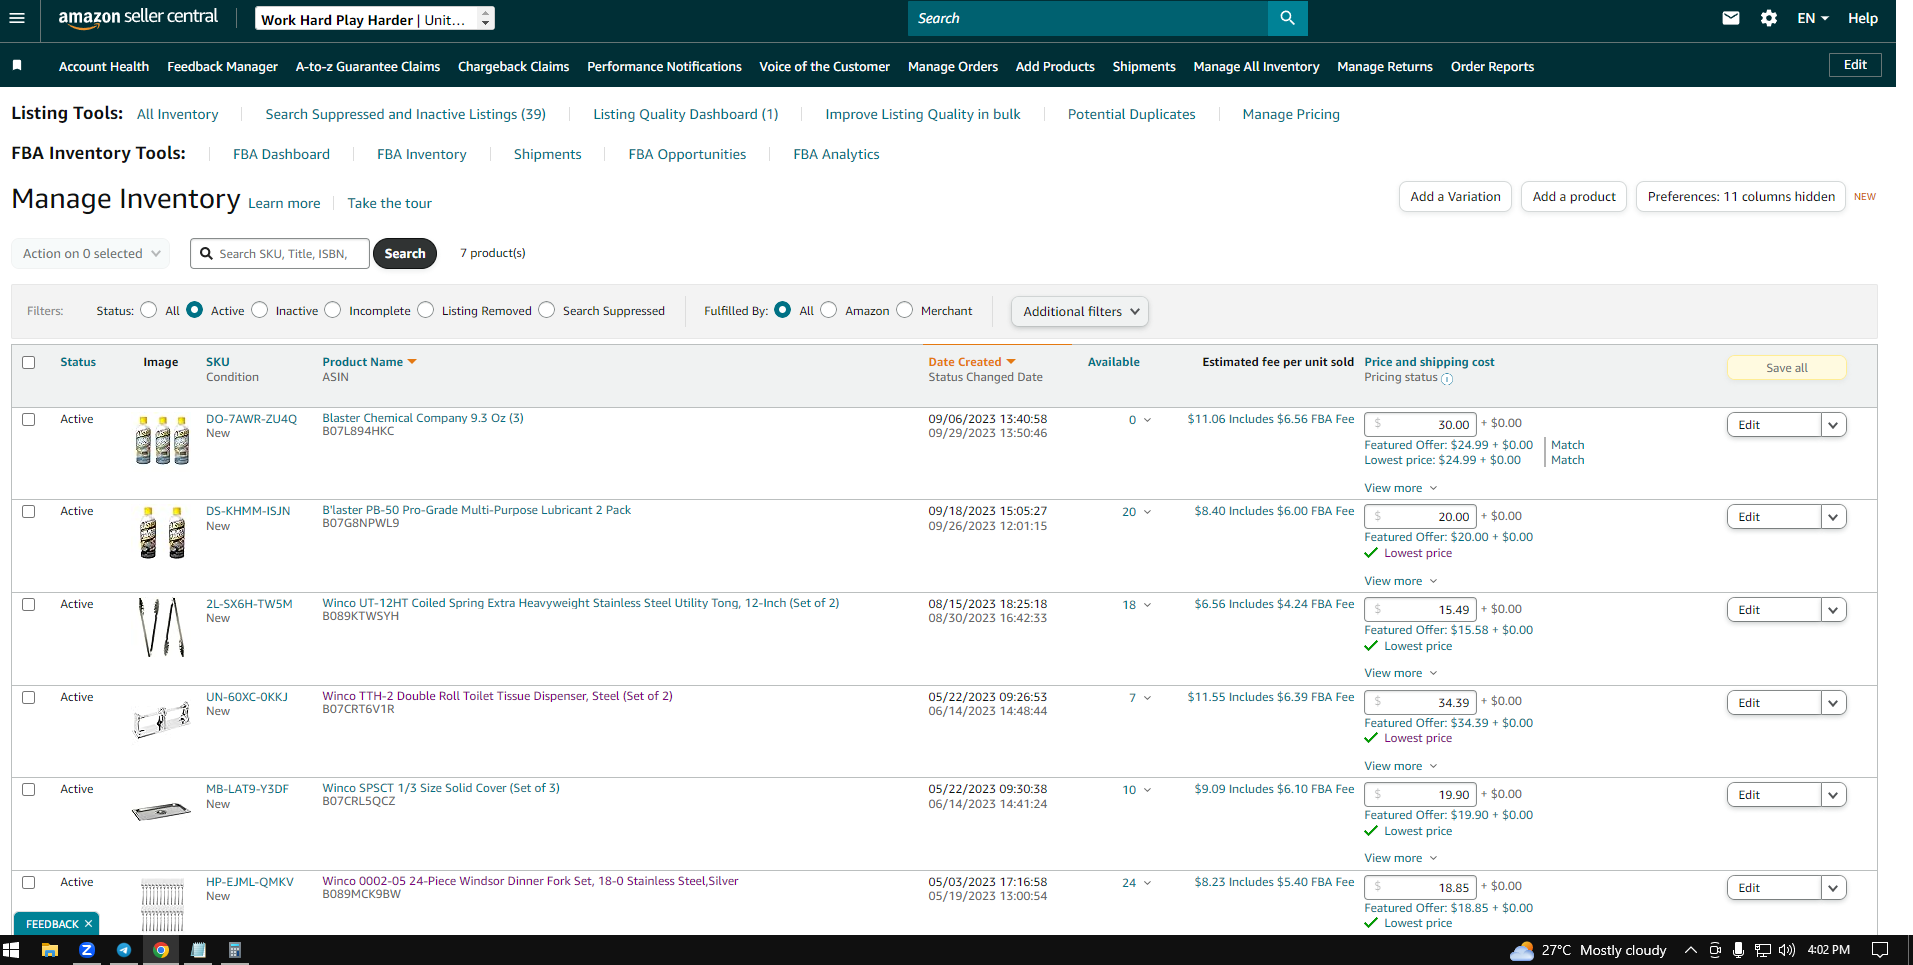The image size is (1913, 965).
Task: Open Listing Quality Dashboard (1)
Action: (x=685, y=114)
